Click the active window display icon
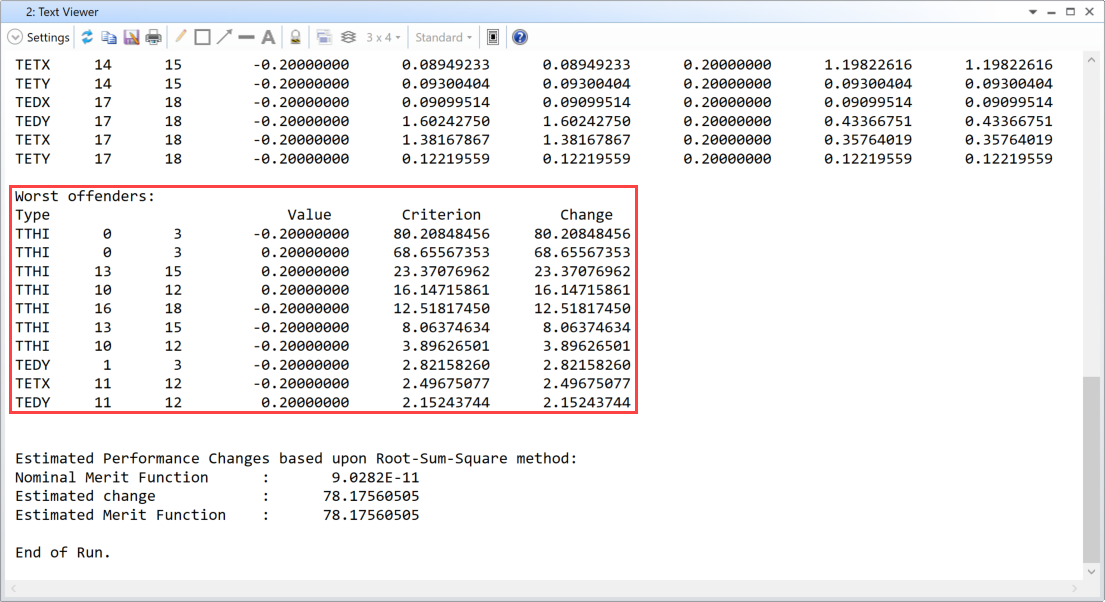This screenshot has height=602, width=1105. [493, 37]
